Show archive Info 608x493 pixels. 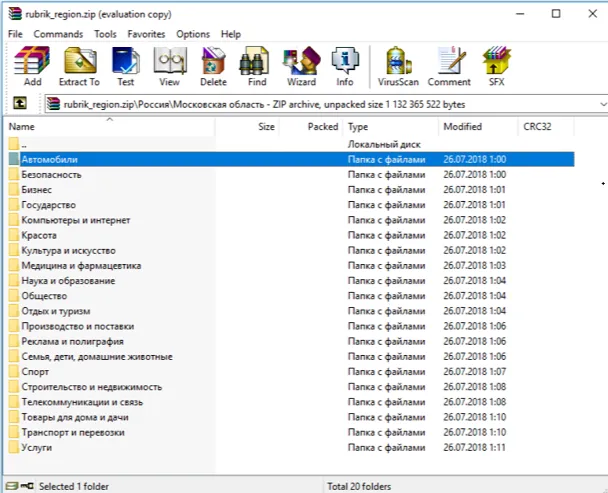click(345, 66)
